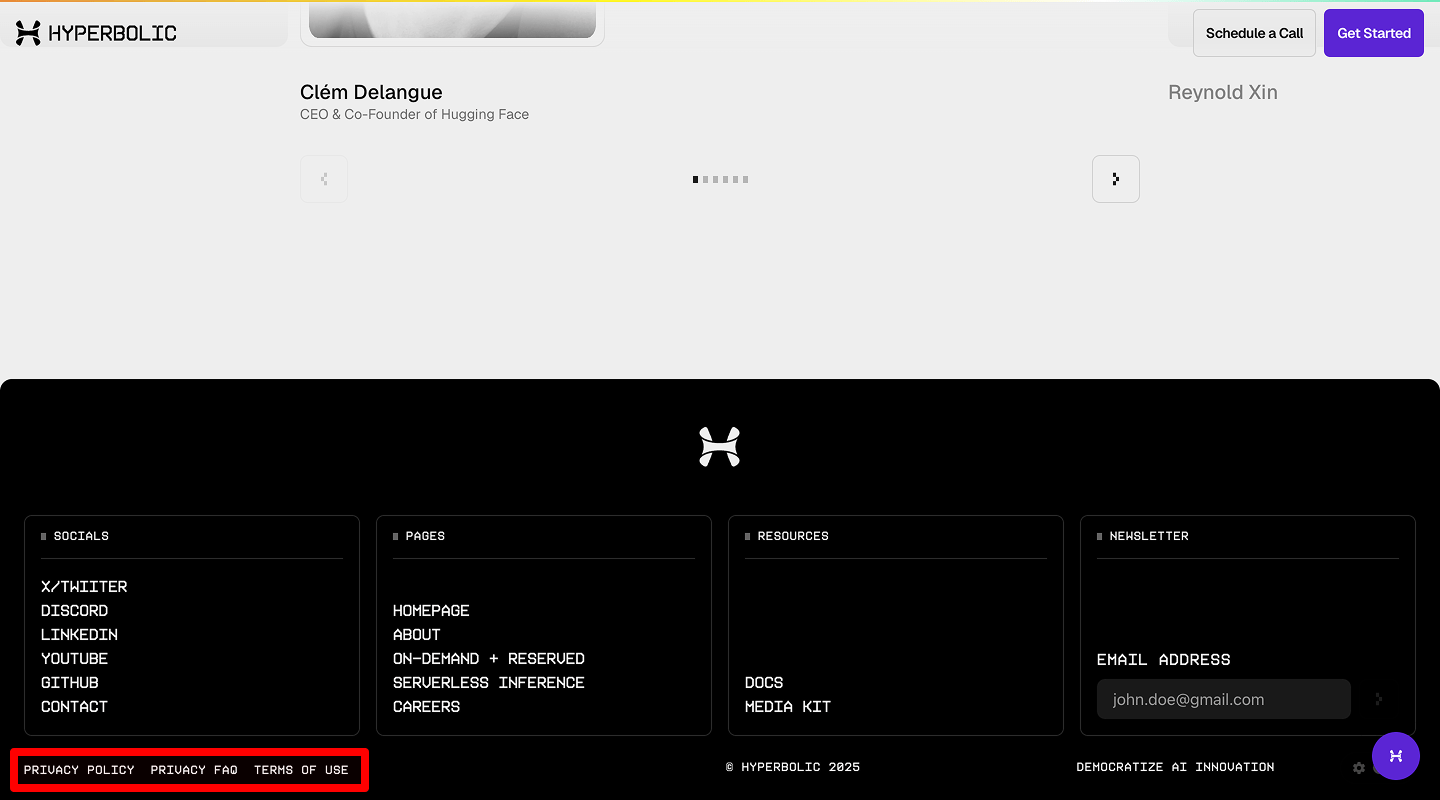Click the Hyperbolic logo above the footer columns

(x=720, y=446)
